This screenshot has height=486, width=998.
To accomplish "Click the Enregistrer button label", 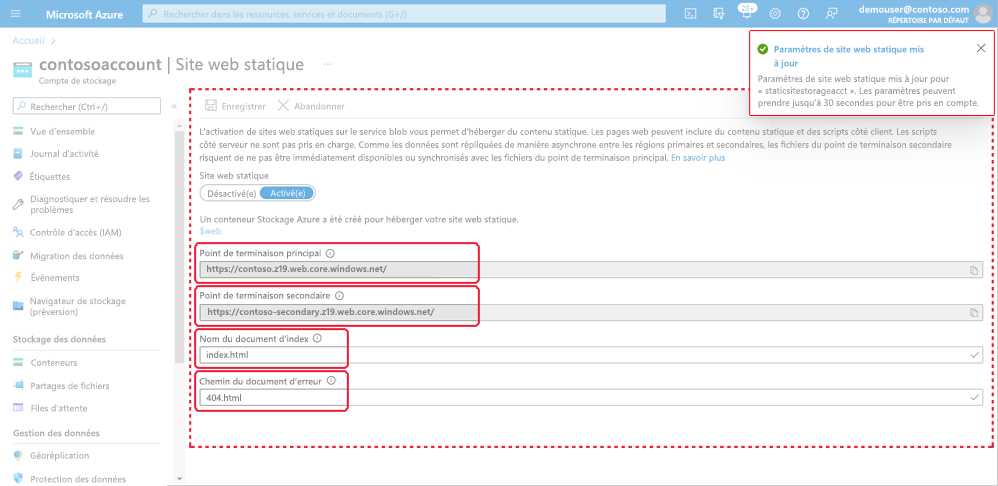I will 243,106.
